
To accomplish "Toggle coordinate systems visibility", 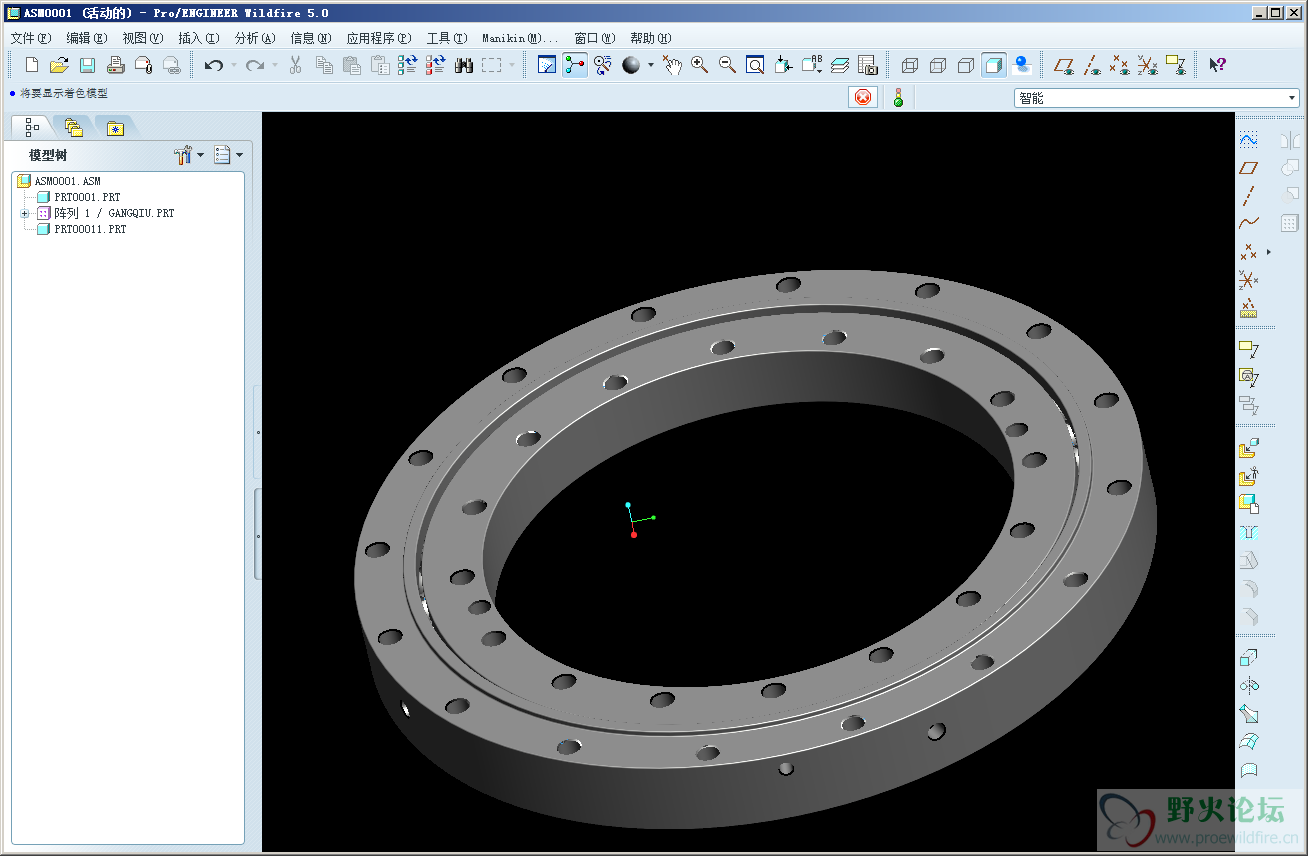I will (1148, 65).
